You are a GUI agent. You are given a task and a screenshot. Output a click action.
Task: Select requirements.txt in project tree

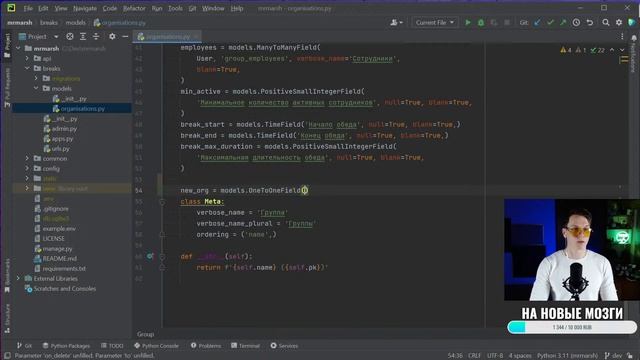coord(64,269)
